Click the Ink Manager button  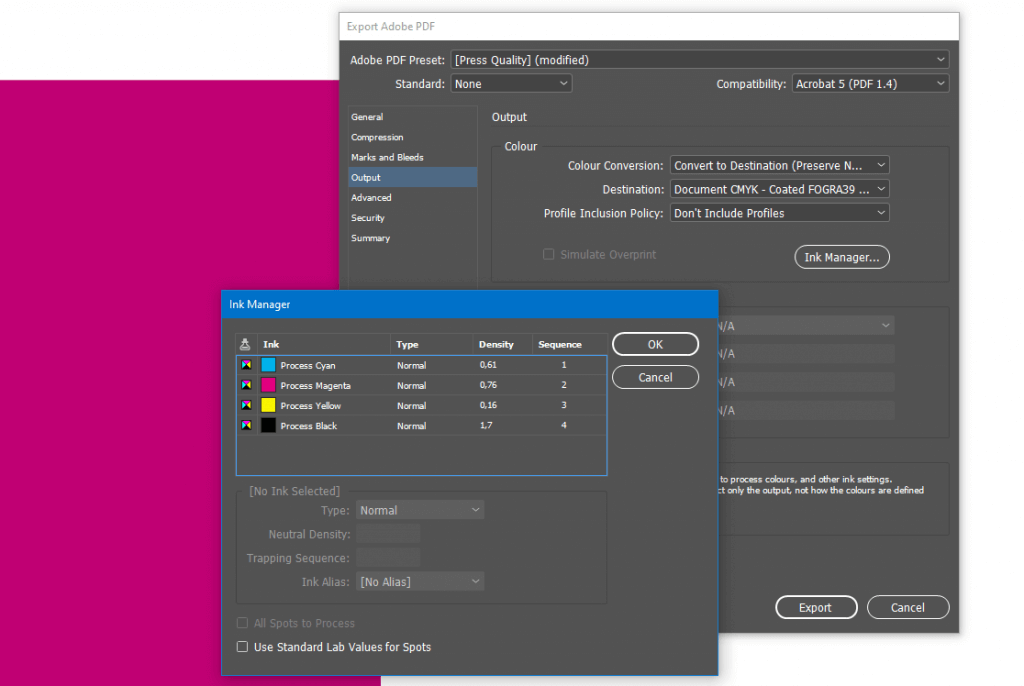[x=841, y=257]
